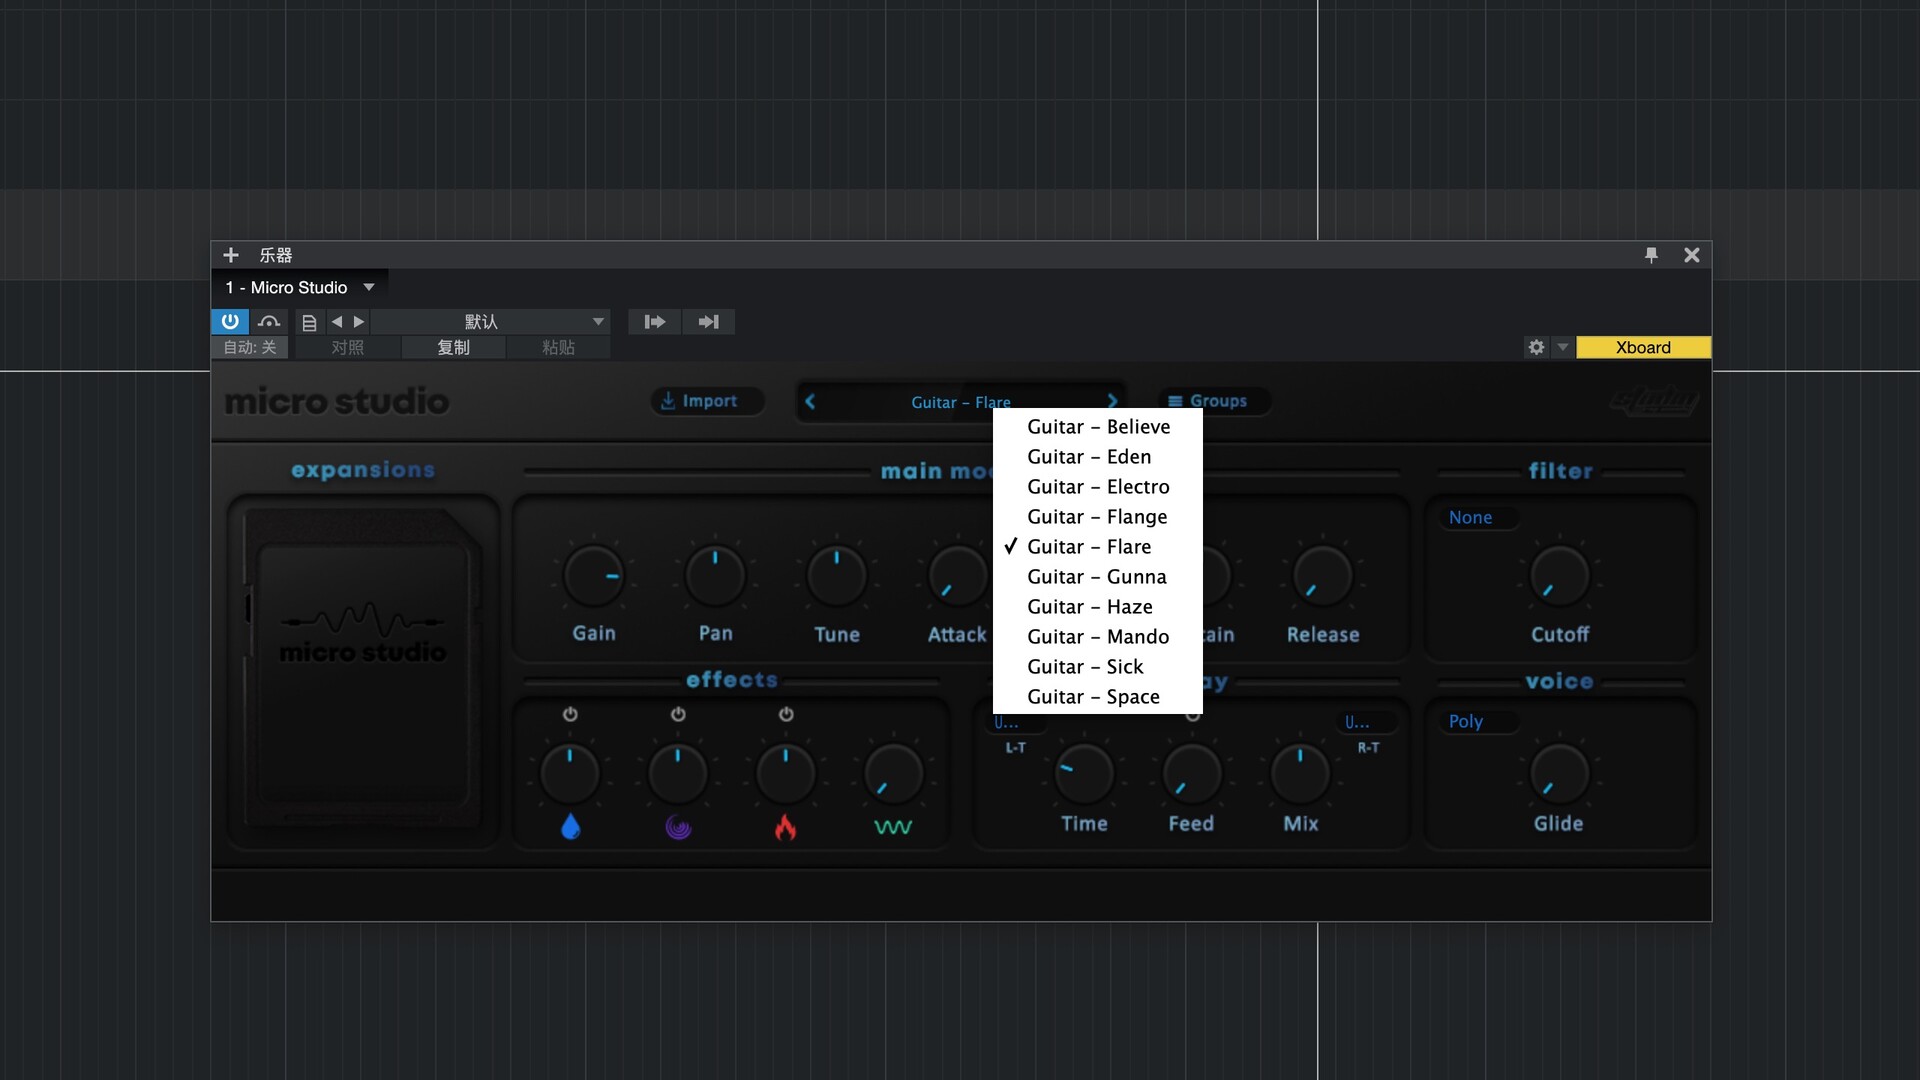The height and width of the screenshot is (1080, 1920).
Task: Click the blue water drop effect icon
Action: coord(570,827)
